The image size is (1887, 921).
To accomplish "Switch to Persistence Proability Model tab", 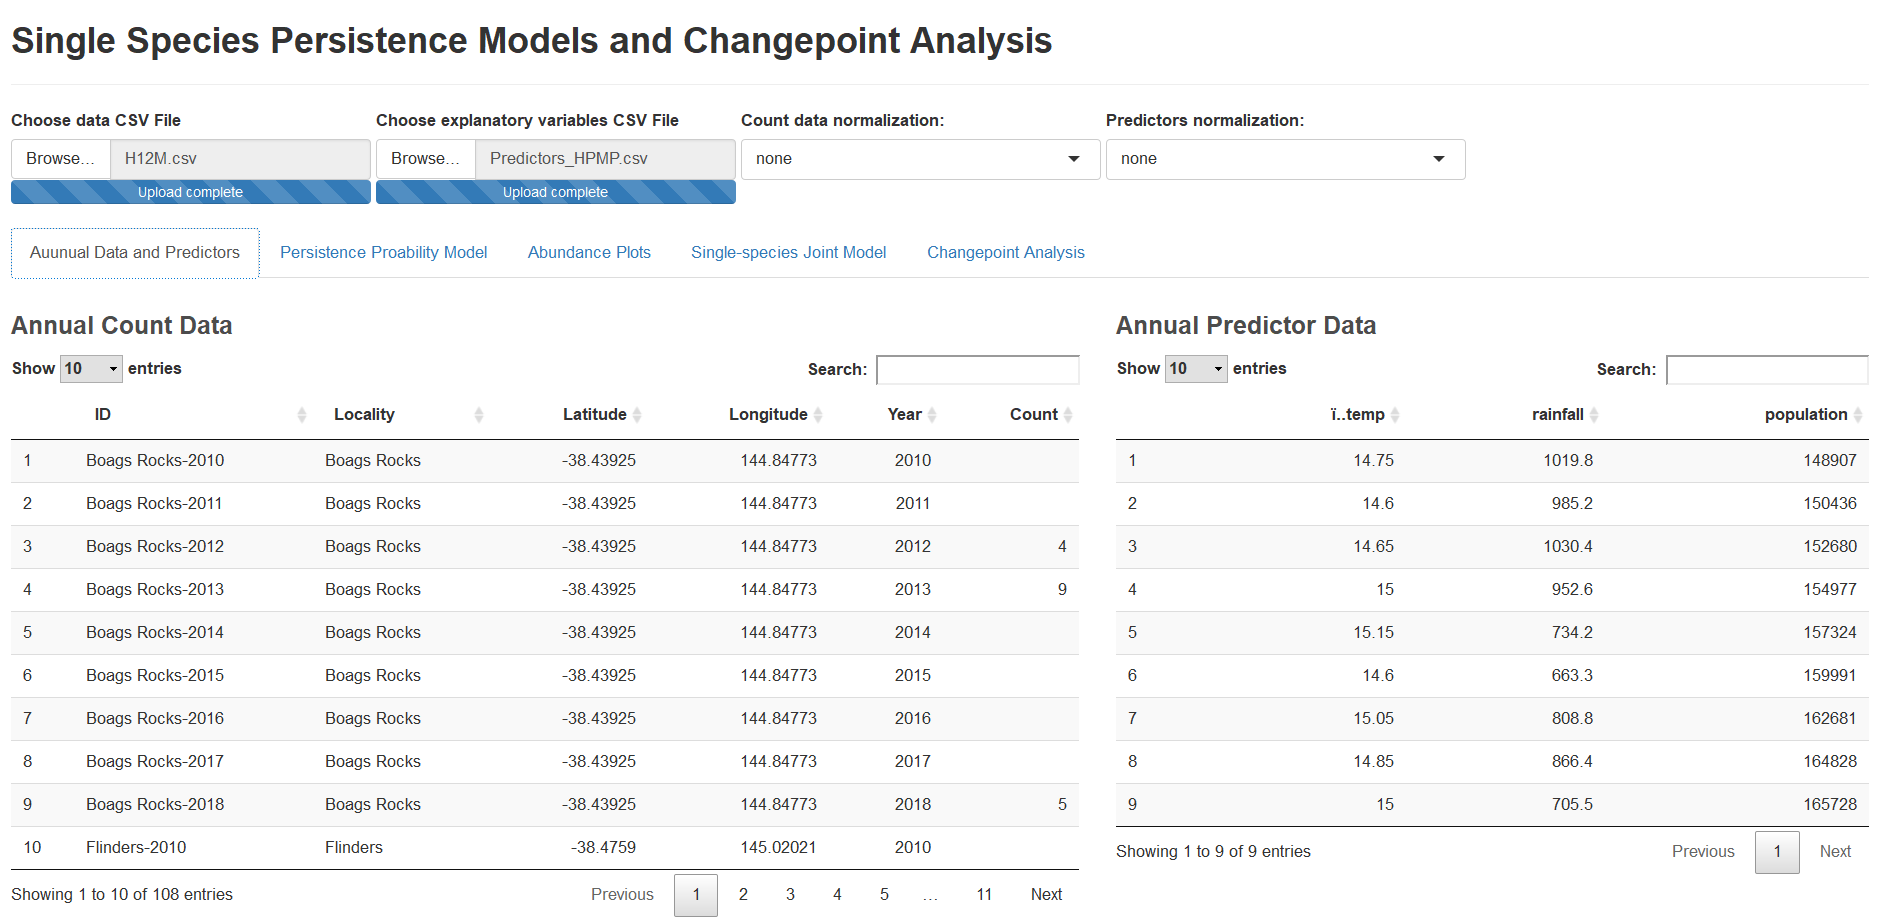I will (x=384, y=253).
